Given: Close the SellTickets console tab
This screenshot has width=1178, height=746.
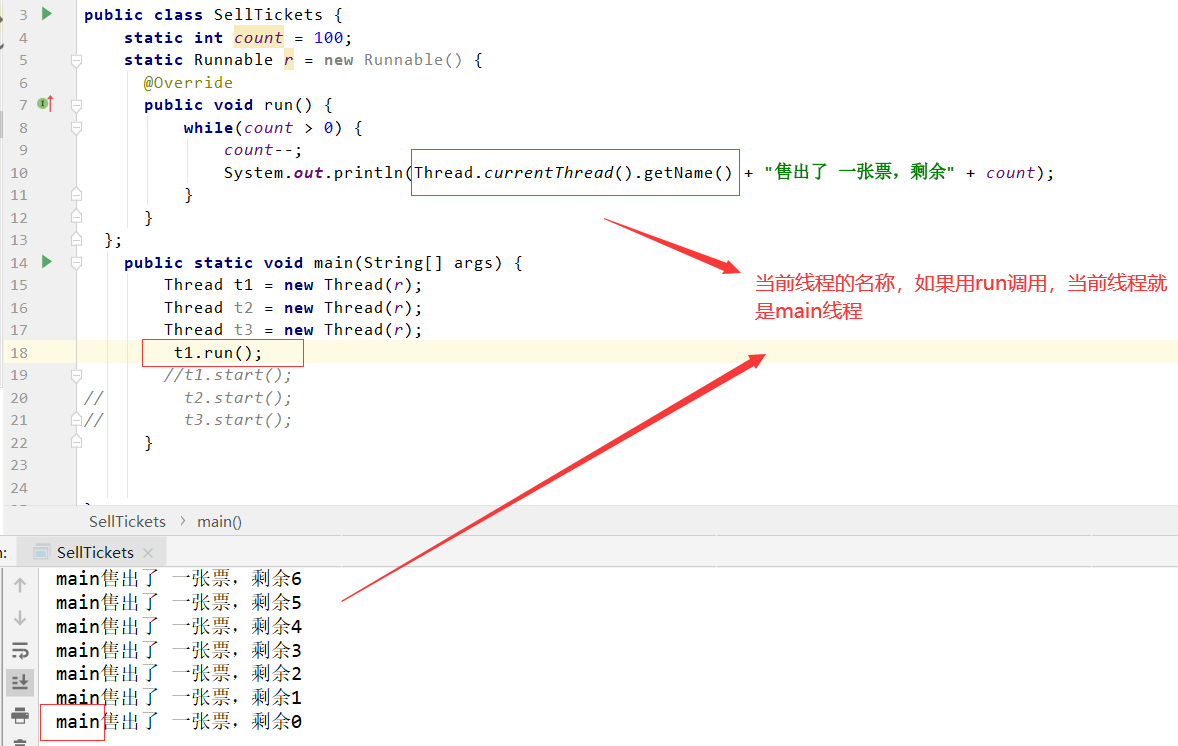Looking at the screenshot, I should 147,551.
